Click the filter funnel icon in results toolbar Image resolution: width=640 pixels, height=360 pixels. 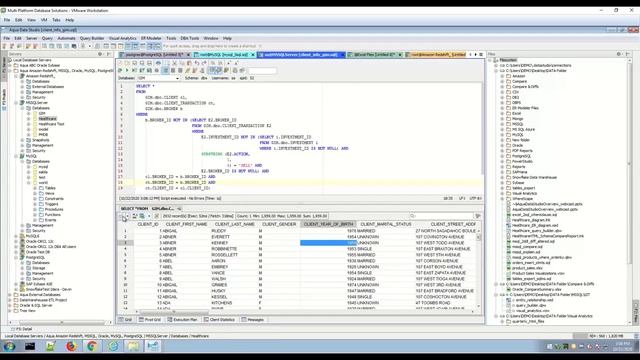(478, 216)
